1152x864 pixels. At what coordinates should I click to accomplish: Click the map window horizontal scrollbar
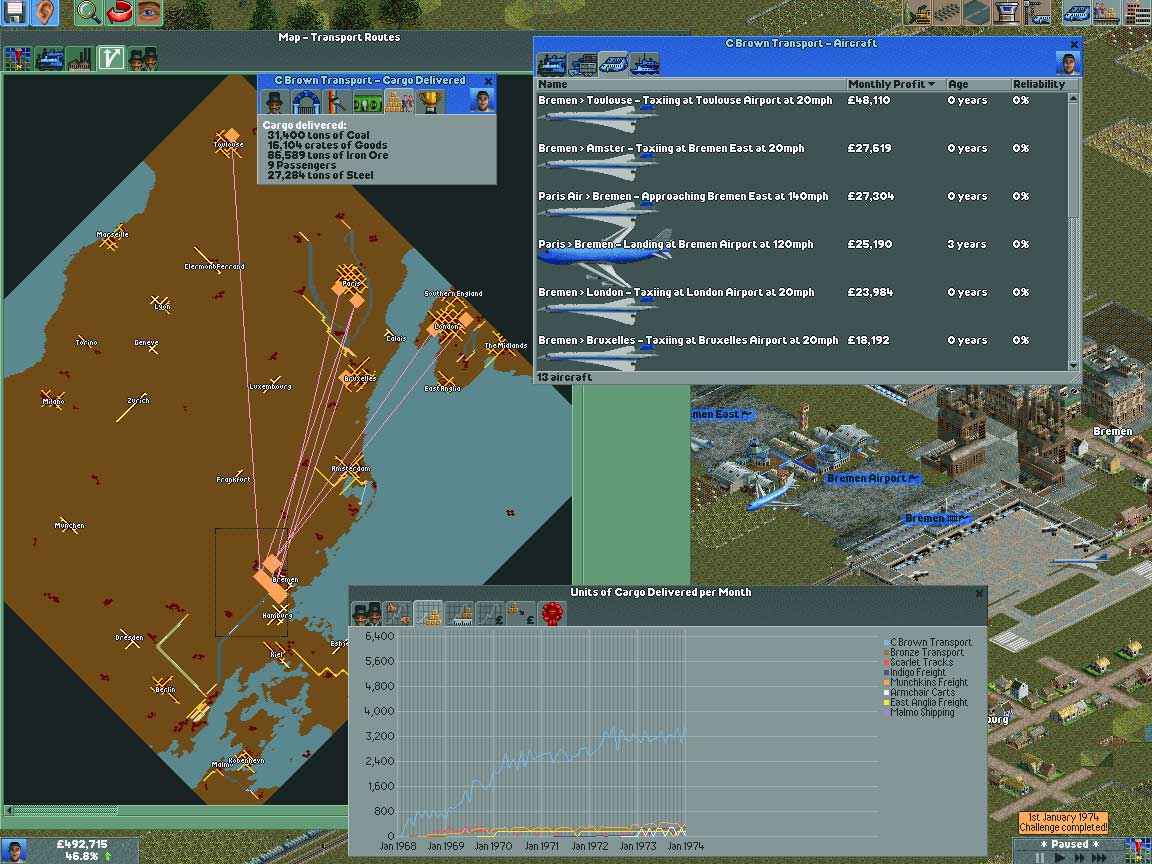click(176, 810)
